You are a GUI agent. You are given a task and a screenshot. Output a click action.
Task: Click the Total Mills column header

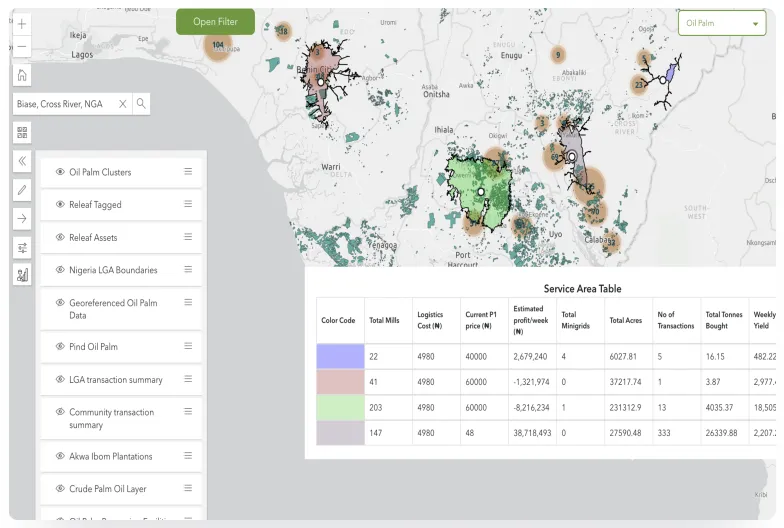384,320
